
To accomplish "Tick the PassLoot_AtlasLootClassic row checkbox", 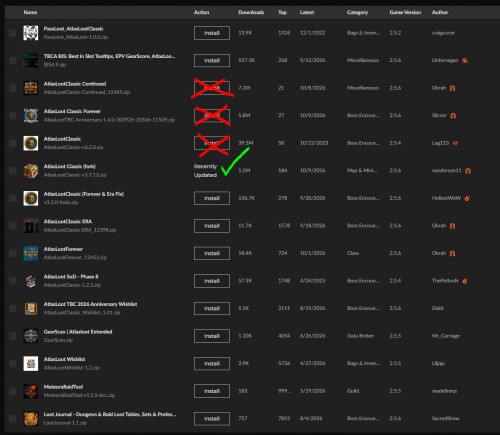I will click(x=13, y=33).
